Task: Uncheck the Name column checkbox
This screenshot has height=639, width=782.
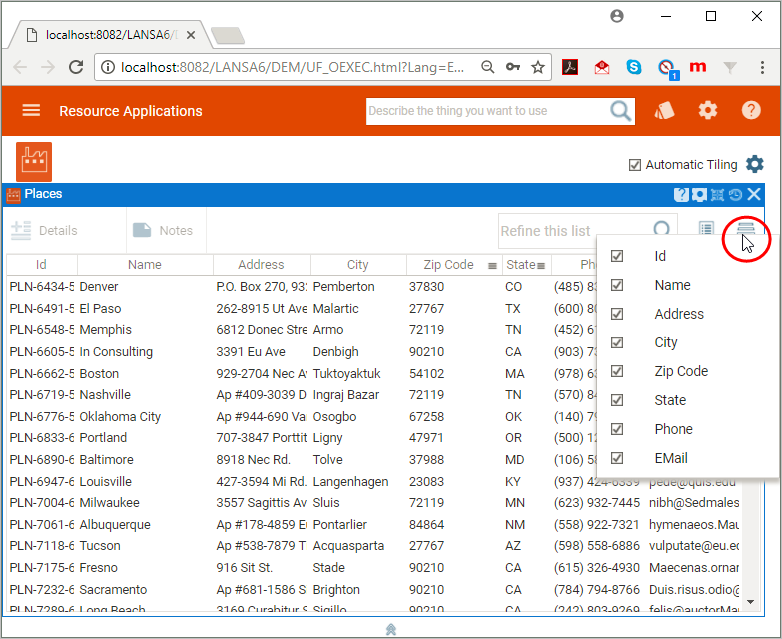Action: 617,285
